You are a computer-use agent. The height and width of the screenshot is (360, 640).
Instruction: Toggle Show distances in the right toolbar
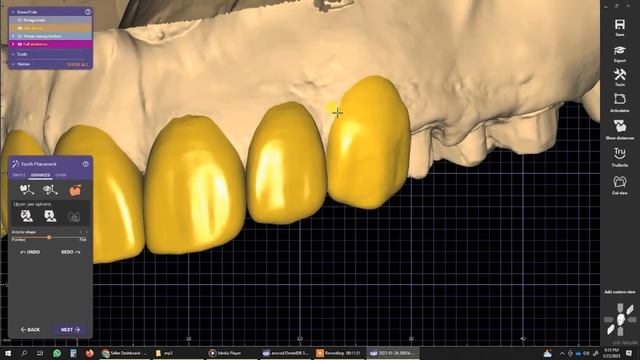620,130
